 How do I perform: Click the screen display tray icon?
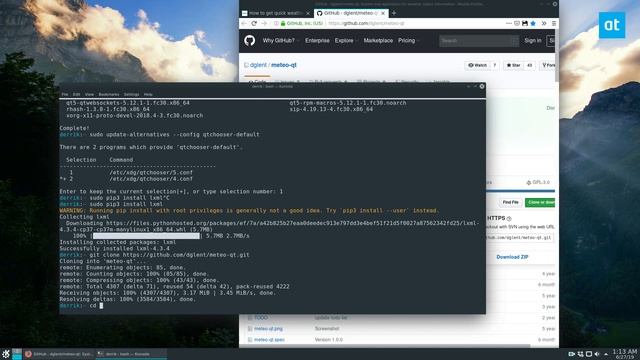tap(589, 354)
